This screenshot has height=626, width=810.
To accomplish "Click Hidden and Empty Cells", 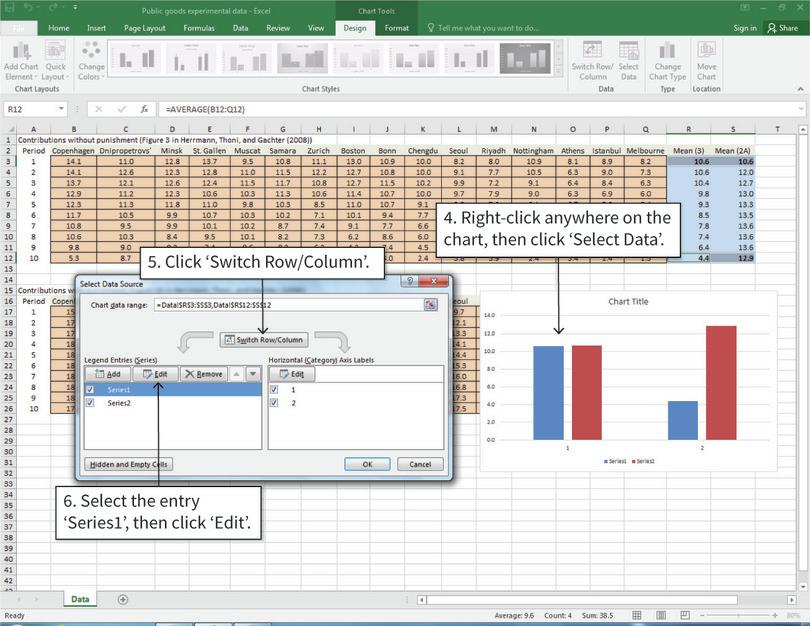I will tap(130, 463).
